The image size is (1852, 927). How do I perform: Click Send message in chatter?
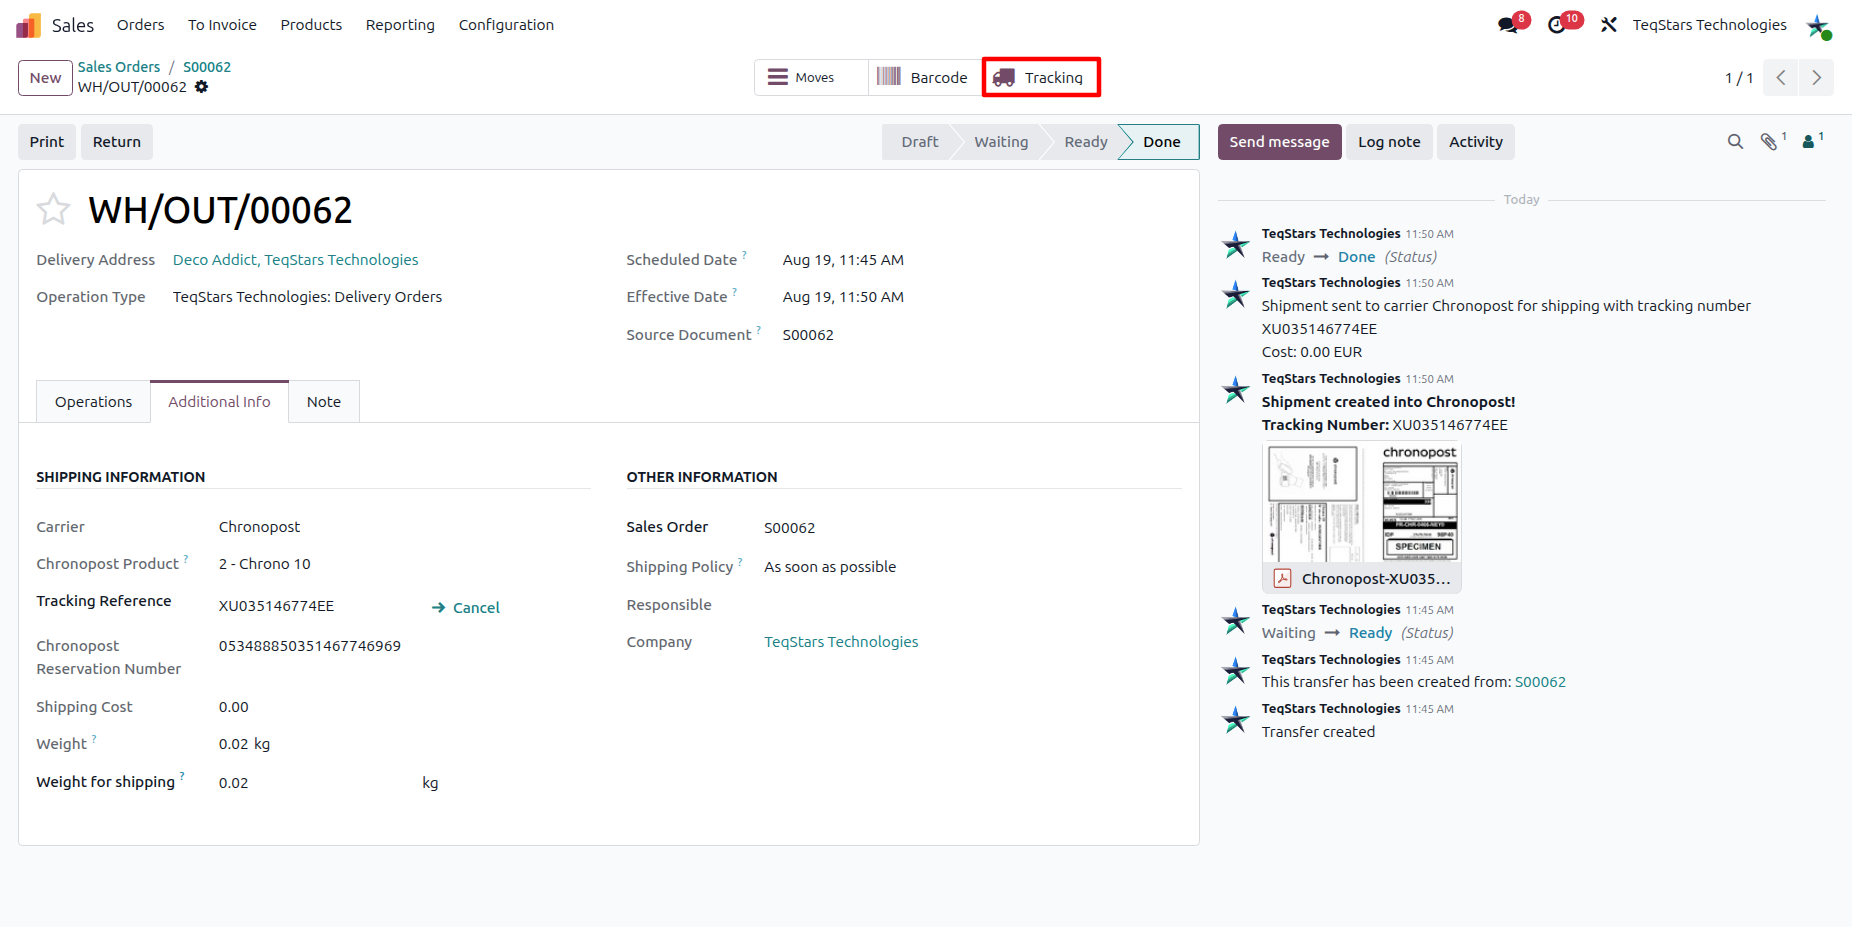tap(1280, 142)
